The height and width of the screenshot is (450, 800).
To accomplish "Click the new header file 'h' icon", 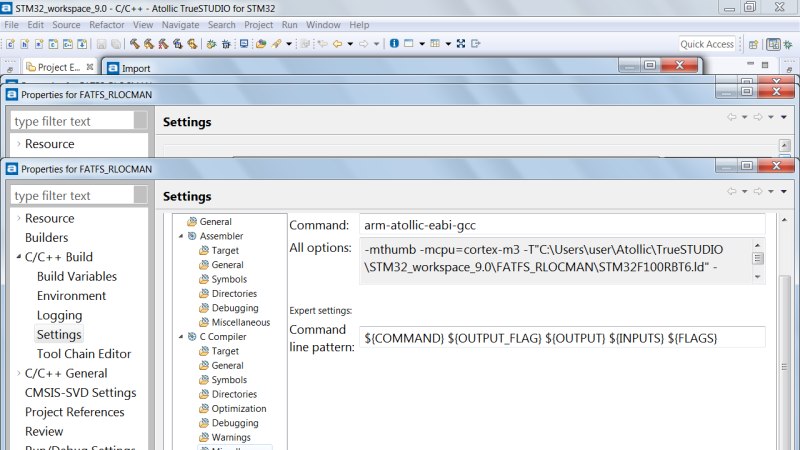I will pyautogui.click(x=24, y=44).
